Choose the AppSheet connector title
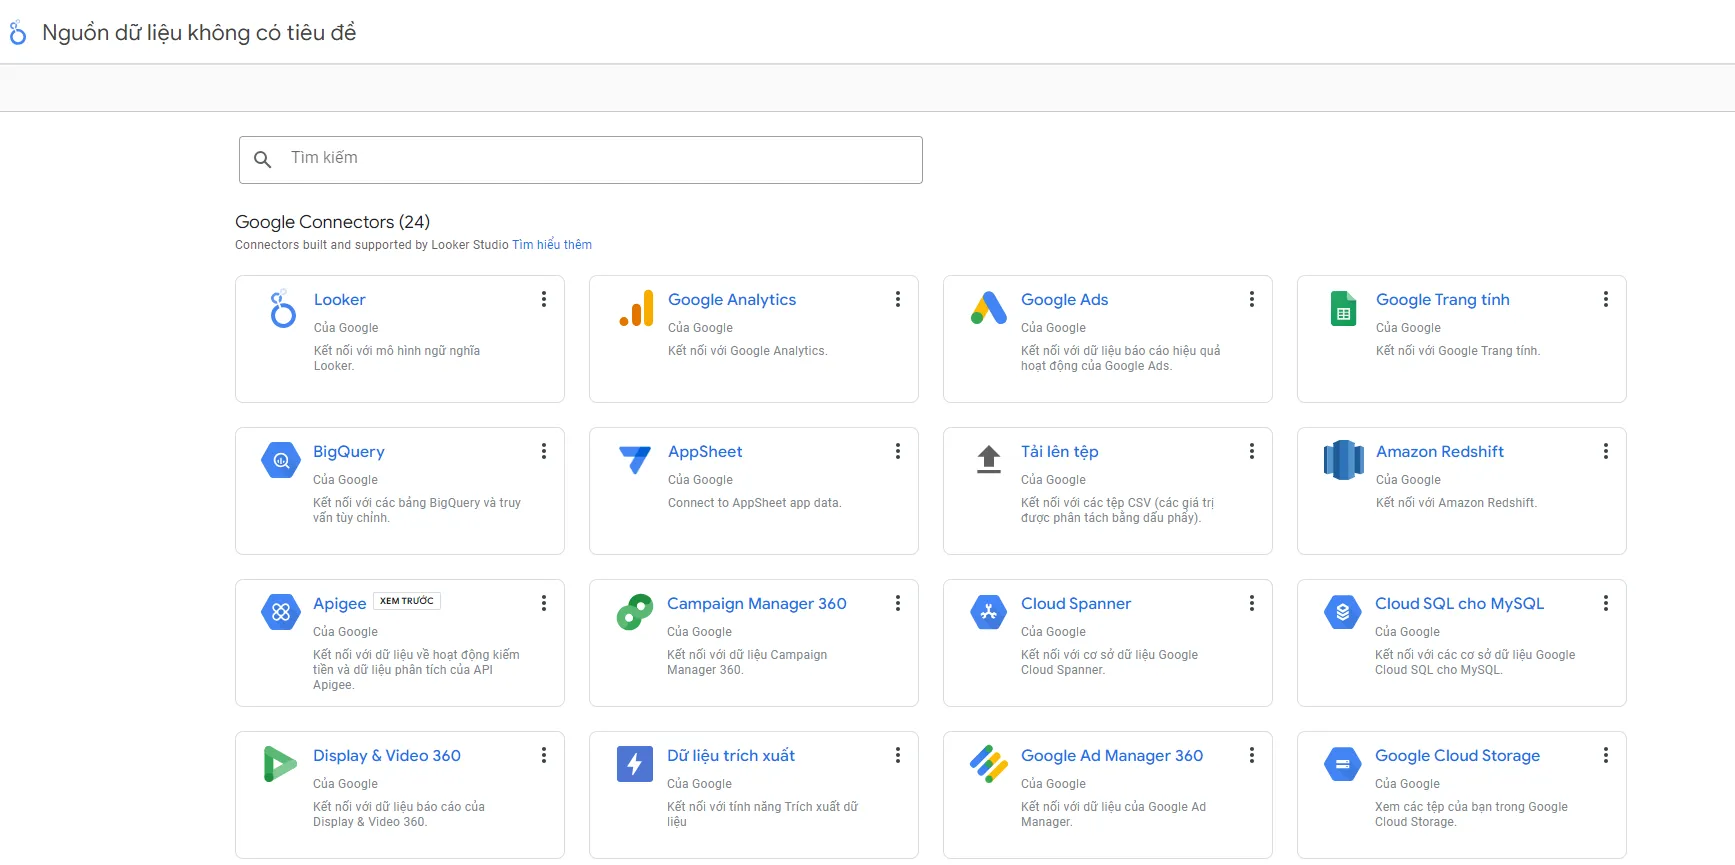Viewport: 1735px width, 865px height. pyautogui.click(x=705, y=452)
